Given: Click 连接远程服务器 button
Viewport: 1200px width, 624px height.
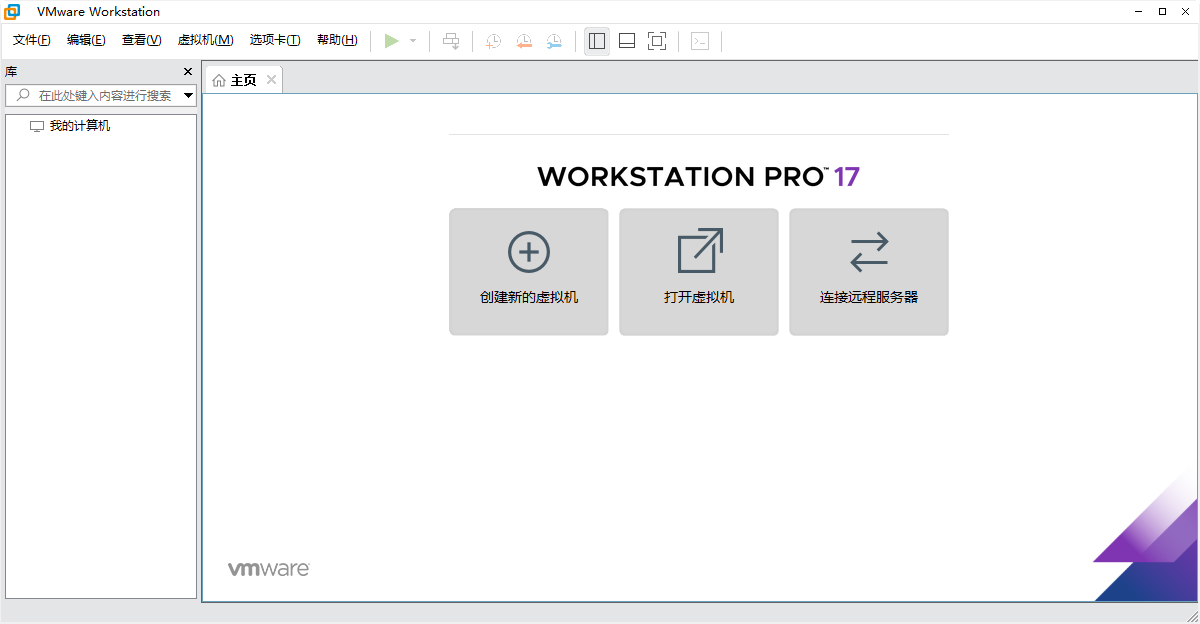Looking at the screenshot, I should point(869,272).
